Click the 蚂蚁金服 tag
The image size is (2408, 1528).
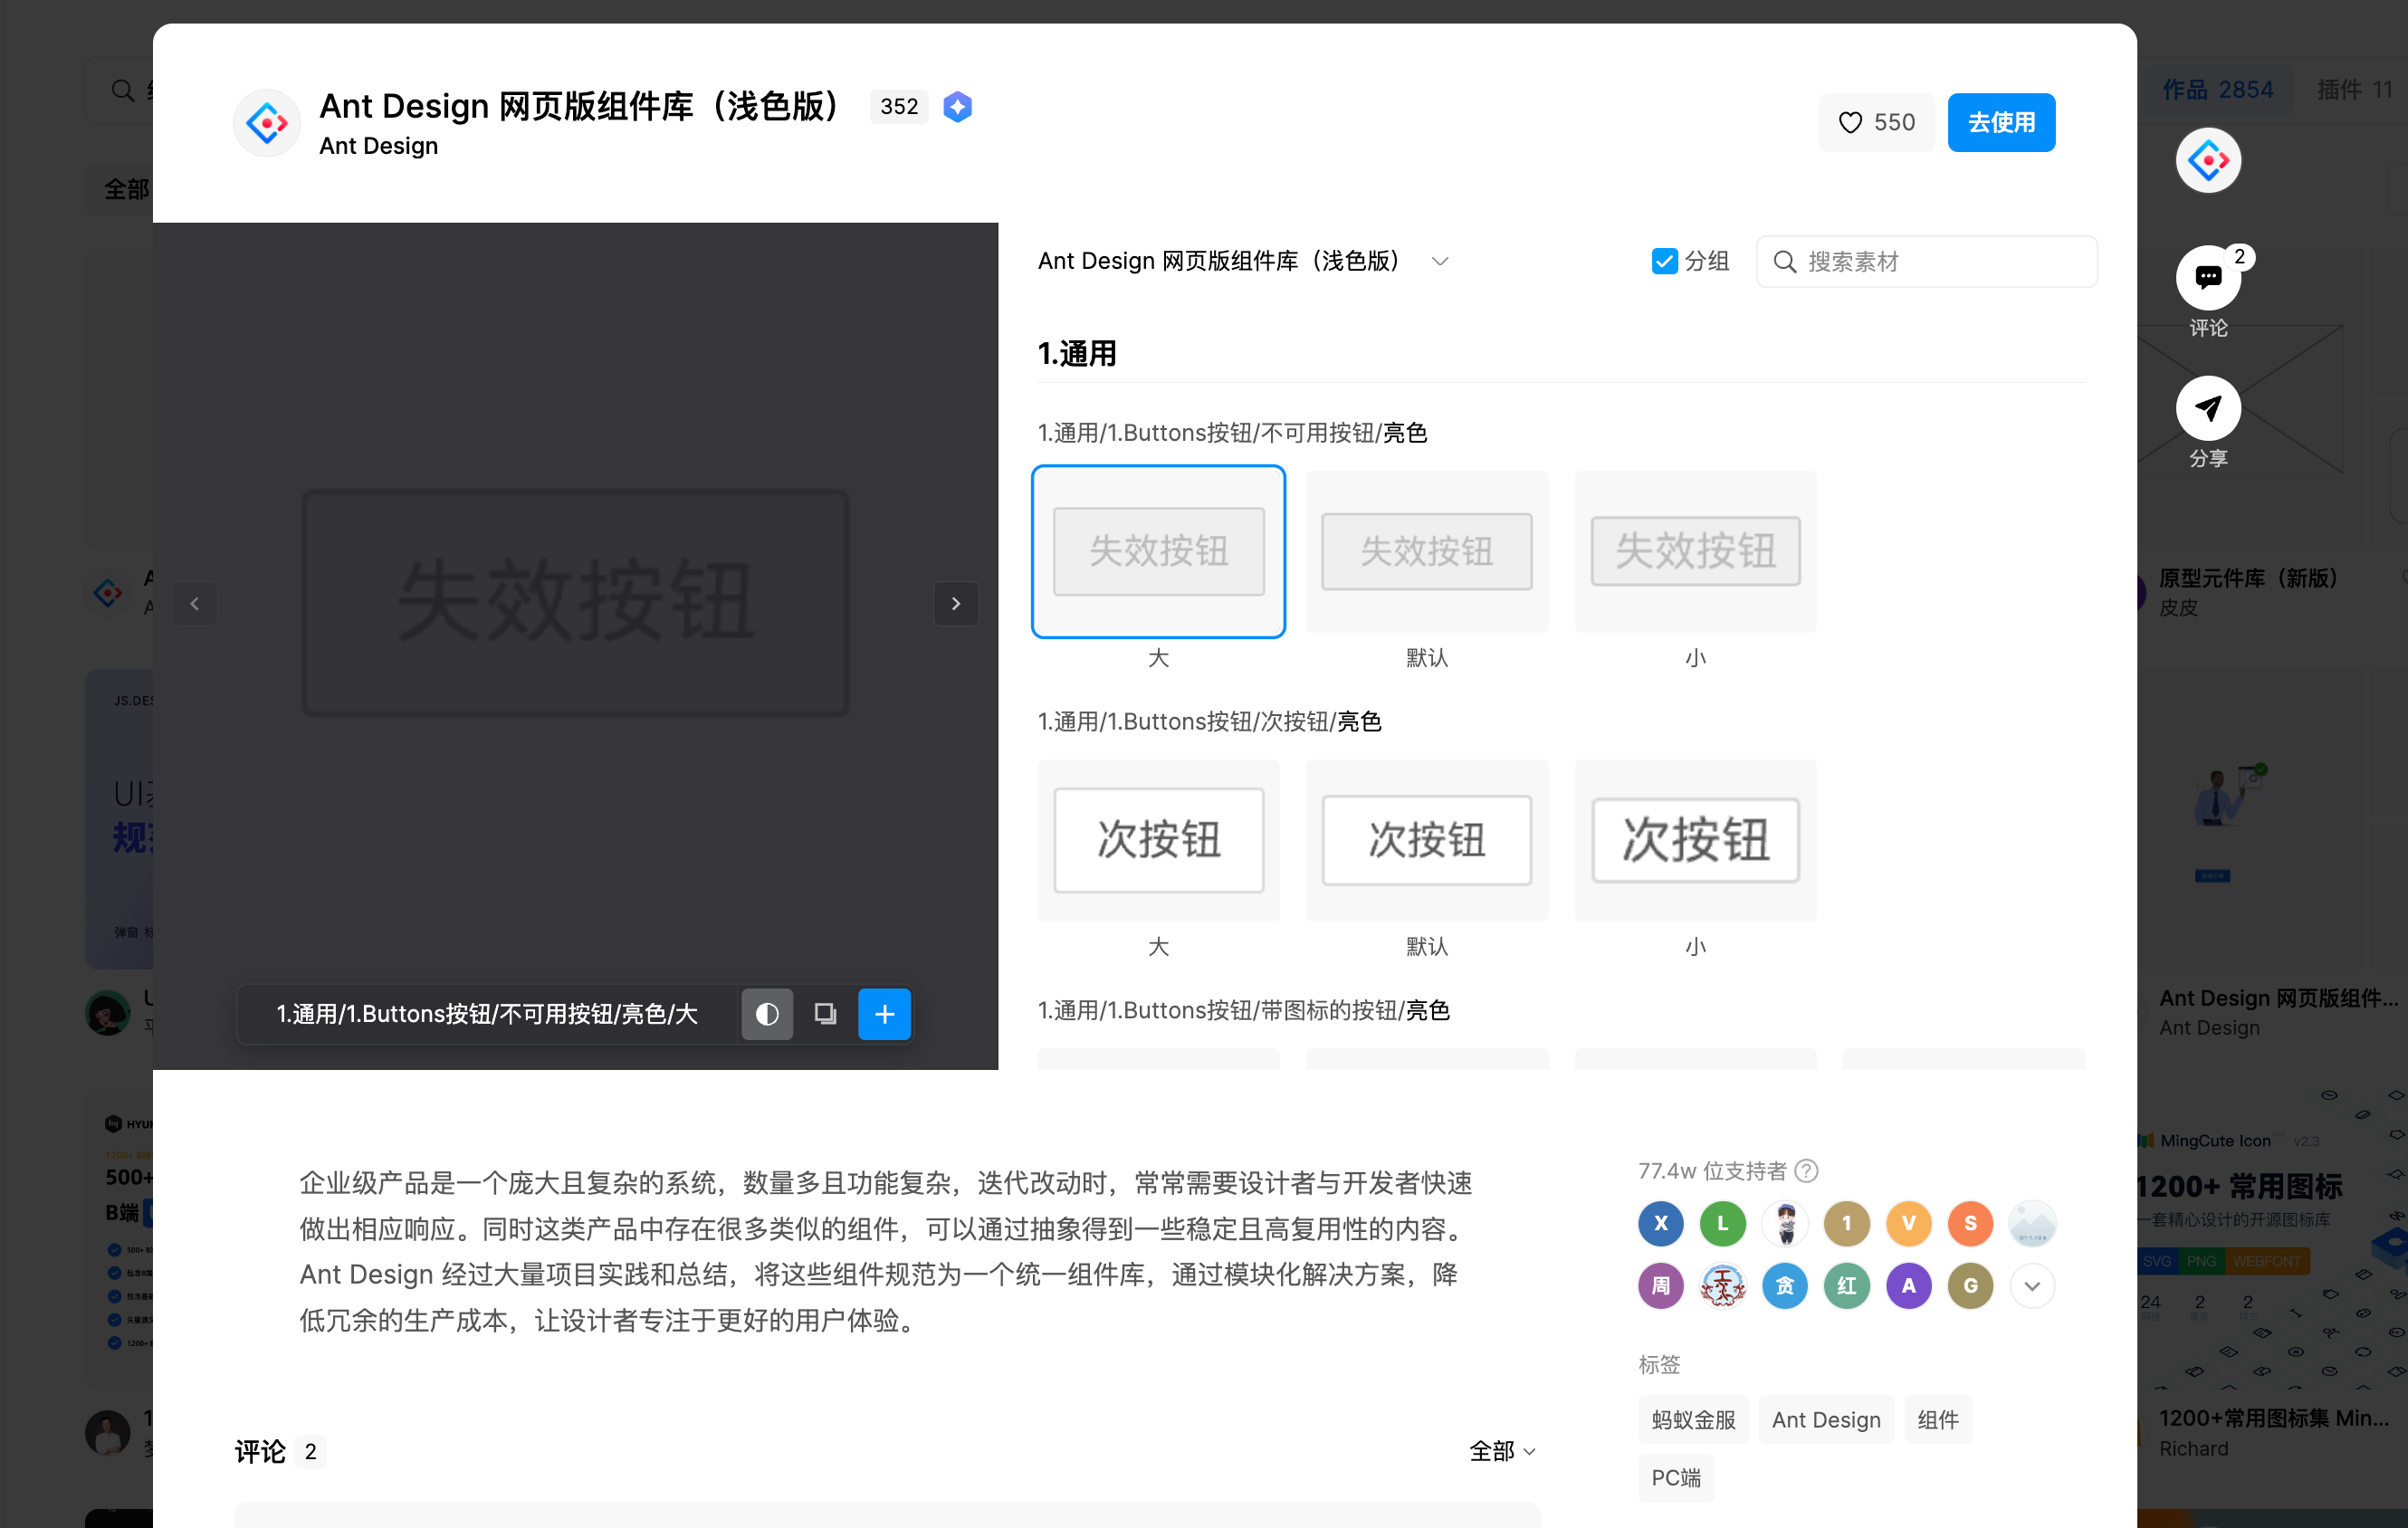[1693, 1419]
